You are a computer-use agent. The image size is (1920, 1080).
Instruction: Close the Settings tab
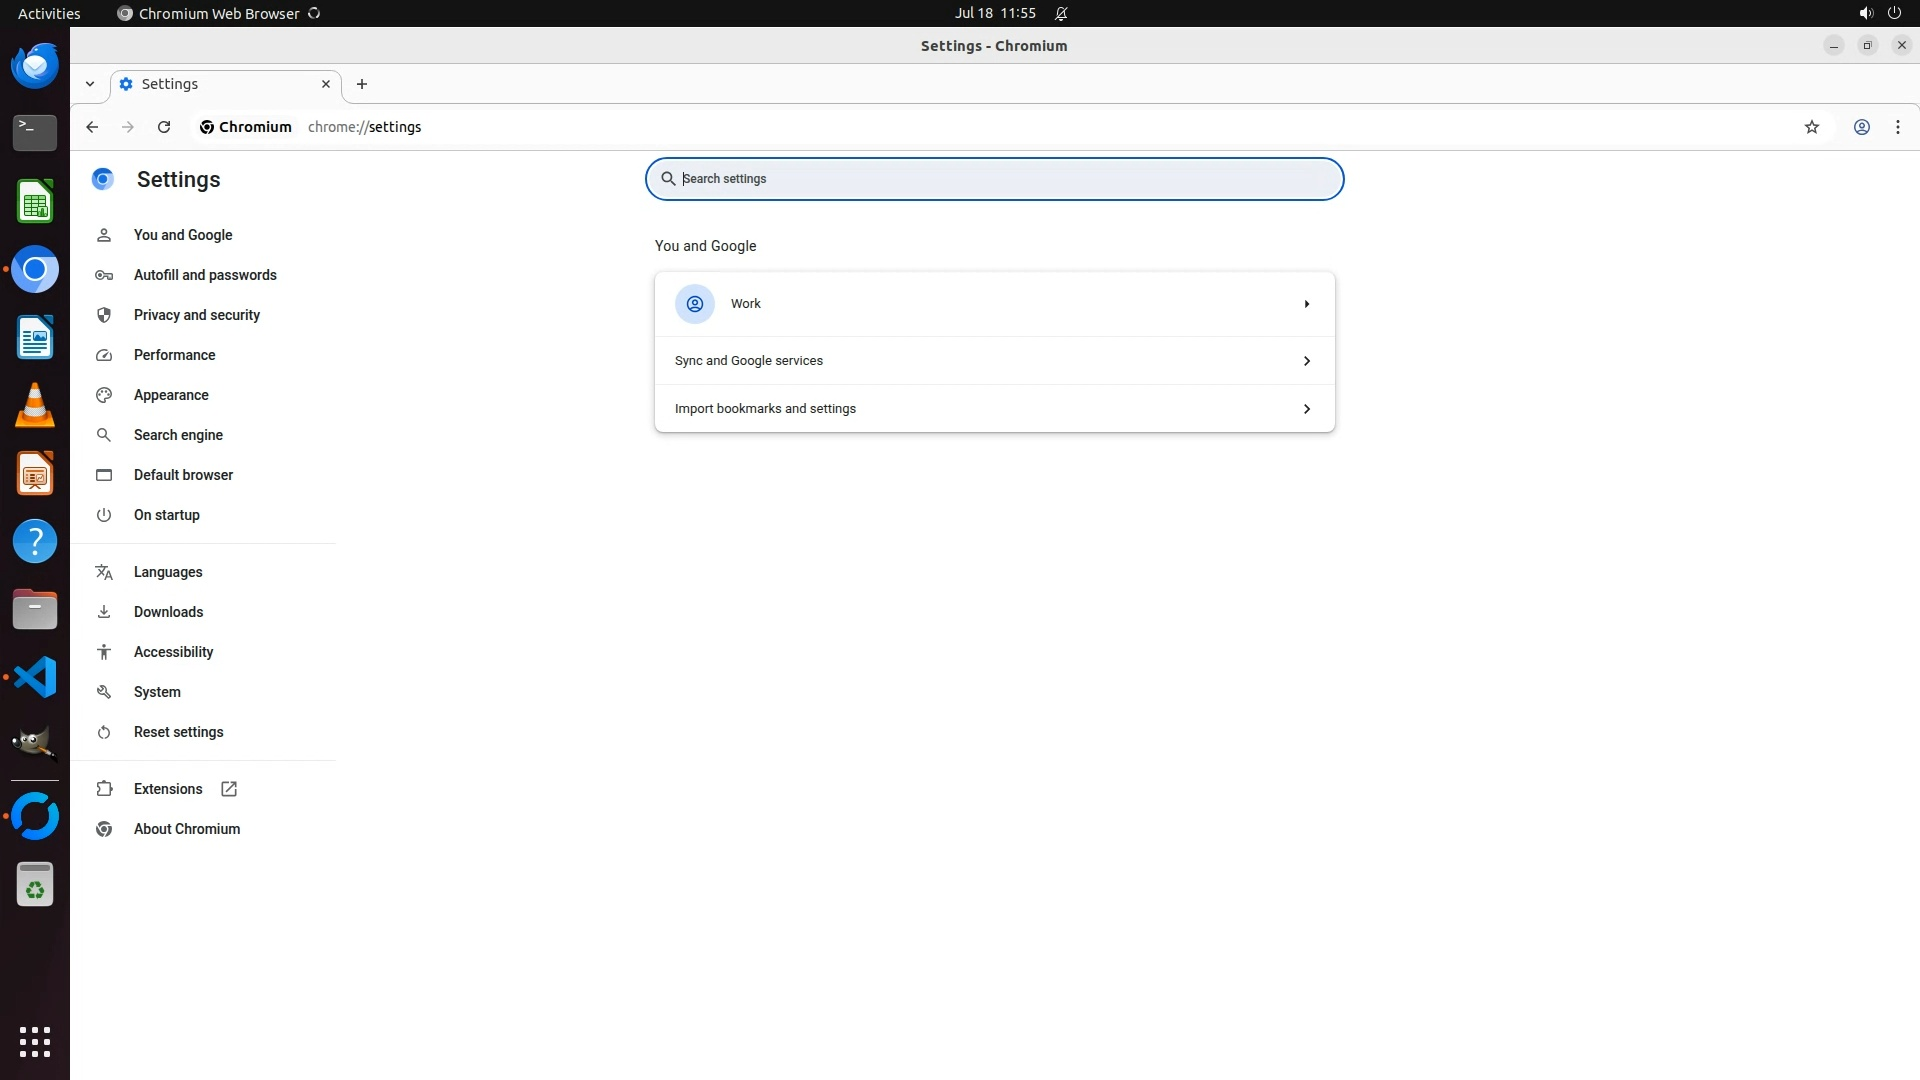click(325, 84)
